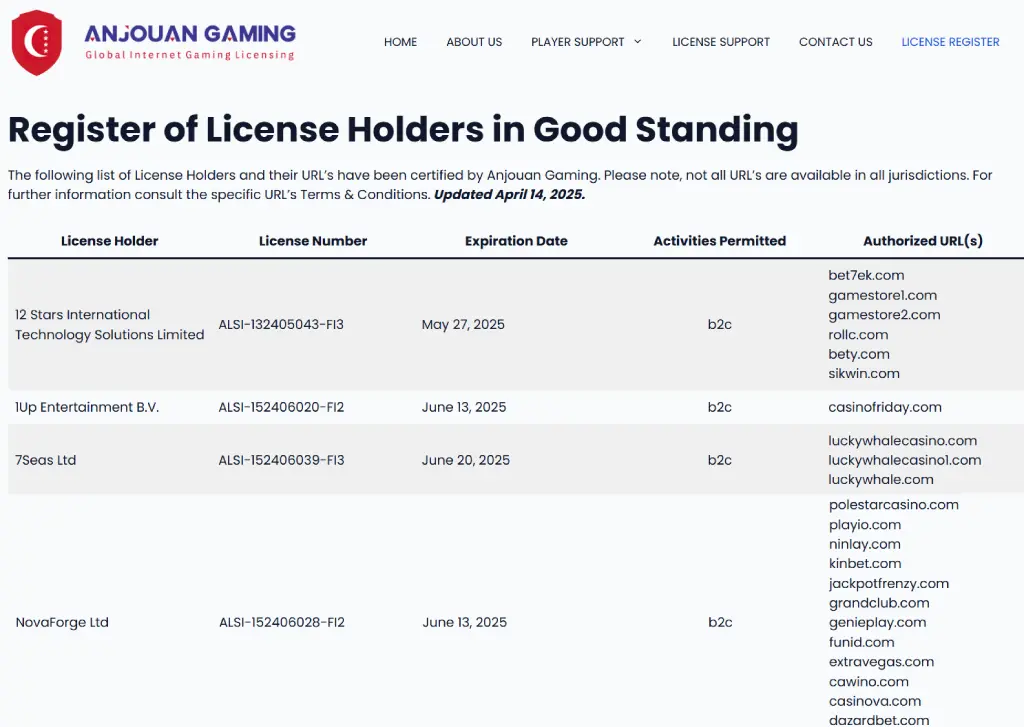Select license number ALSI-152406020-FI2

281,408
